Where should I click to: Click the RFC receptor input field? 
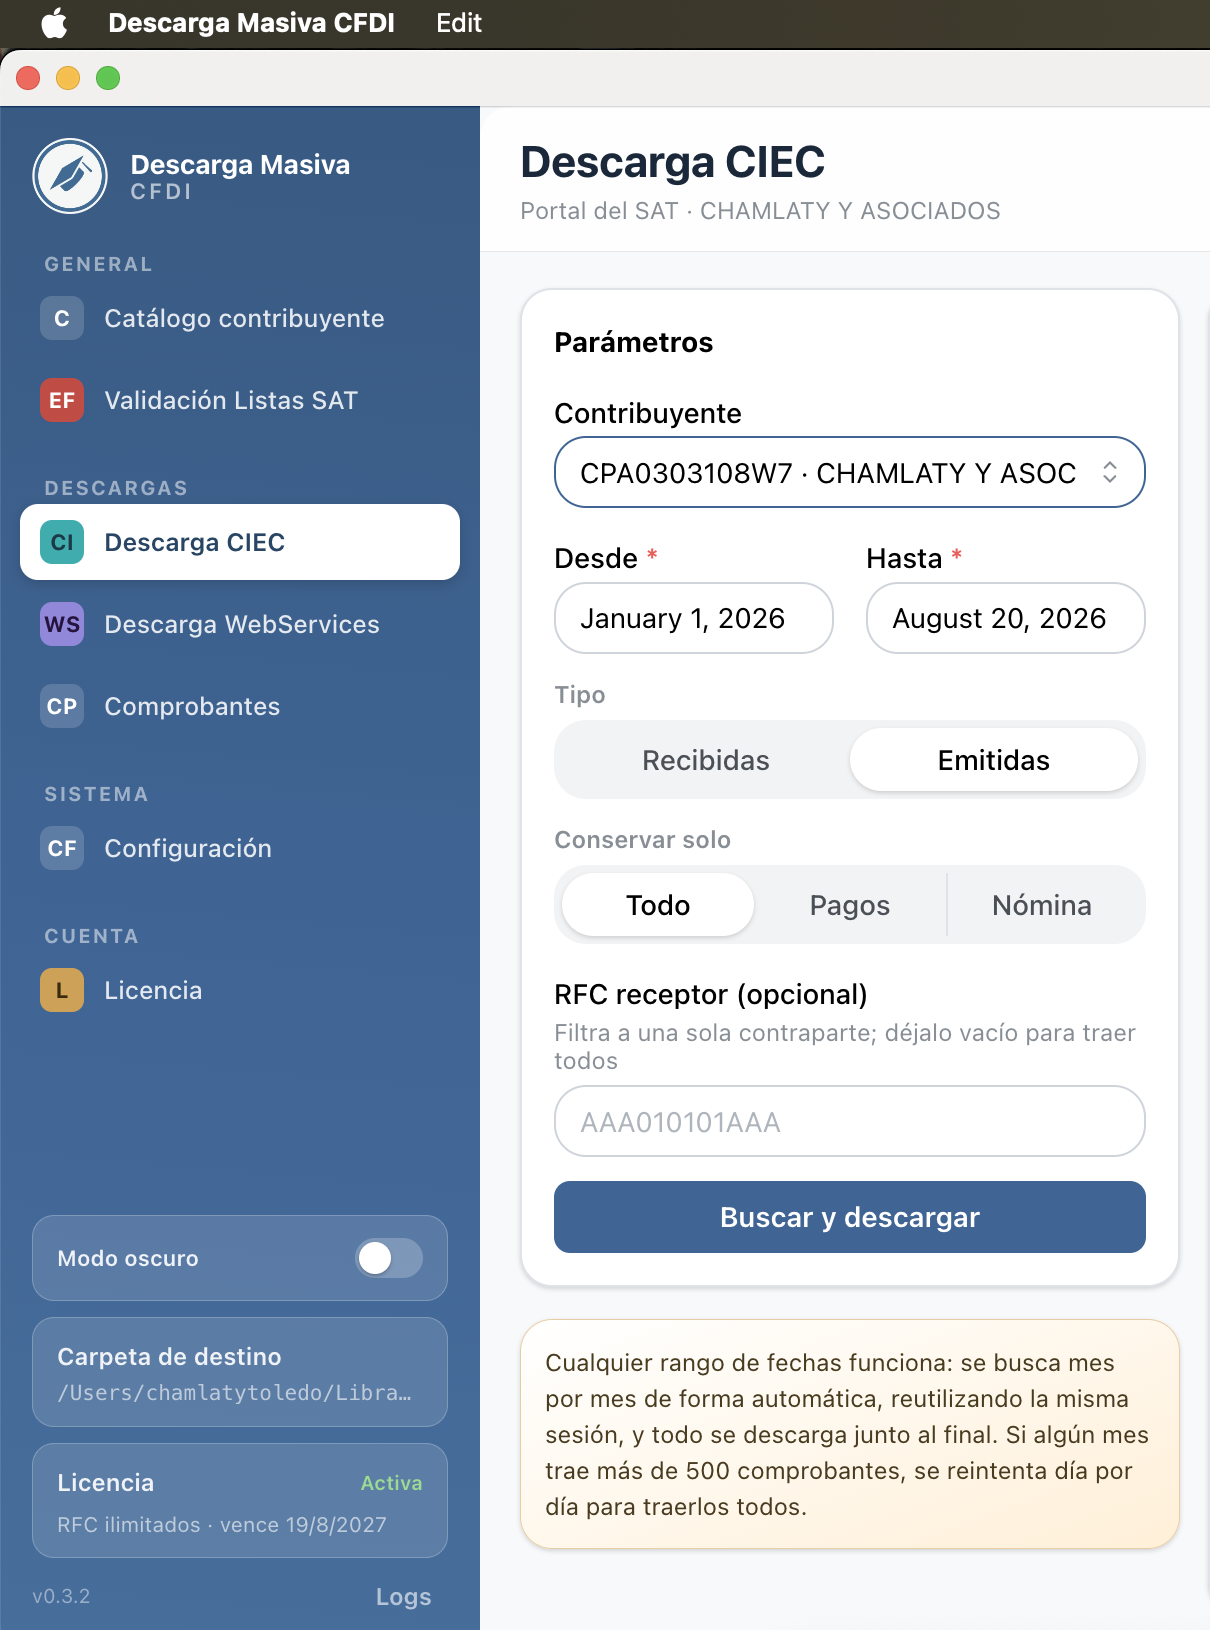coord(850,1121)
